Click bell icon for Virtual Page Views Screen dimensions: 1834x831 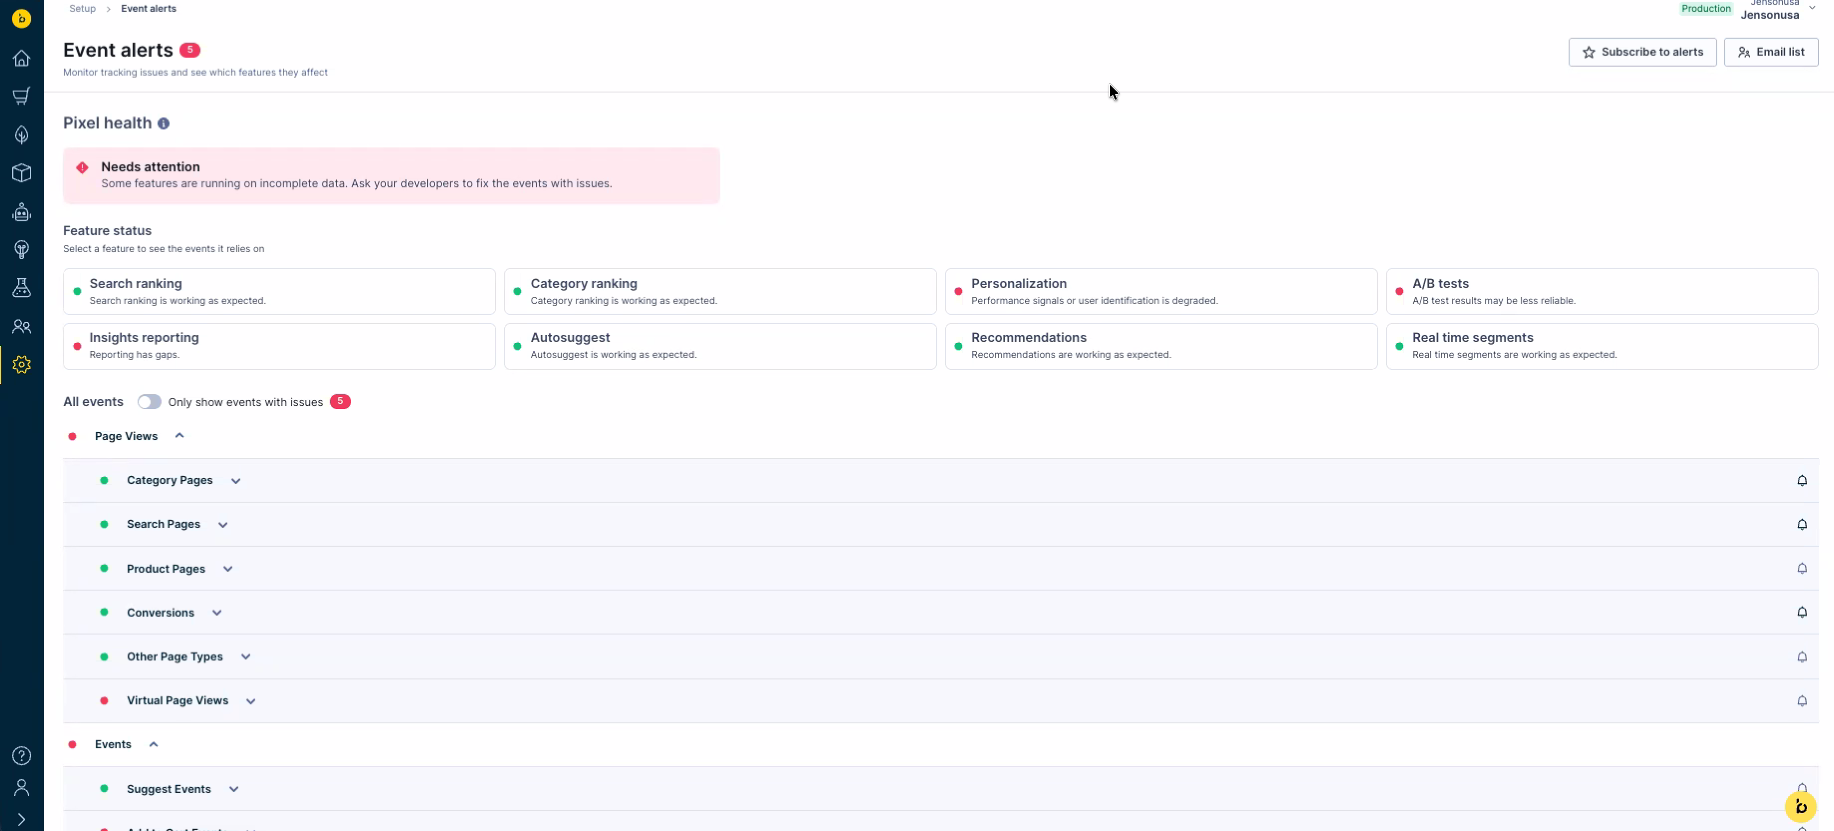(1802, 701)
